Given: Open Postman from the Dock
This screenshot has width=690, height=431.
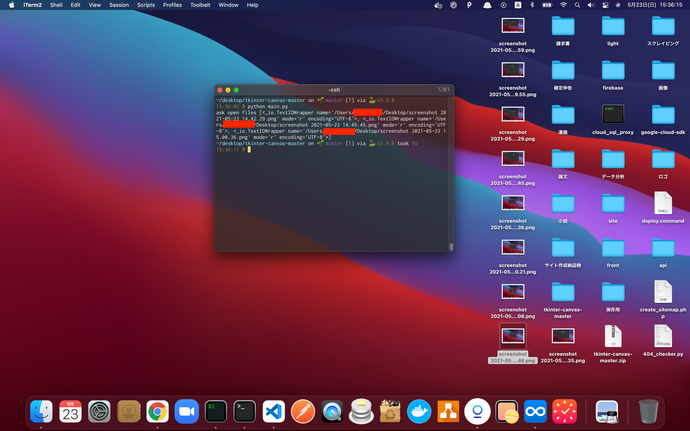Looking at the screenshot, I should (303, 411).
